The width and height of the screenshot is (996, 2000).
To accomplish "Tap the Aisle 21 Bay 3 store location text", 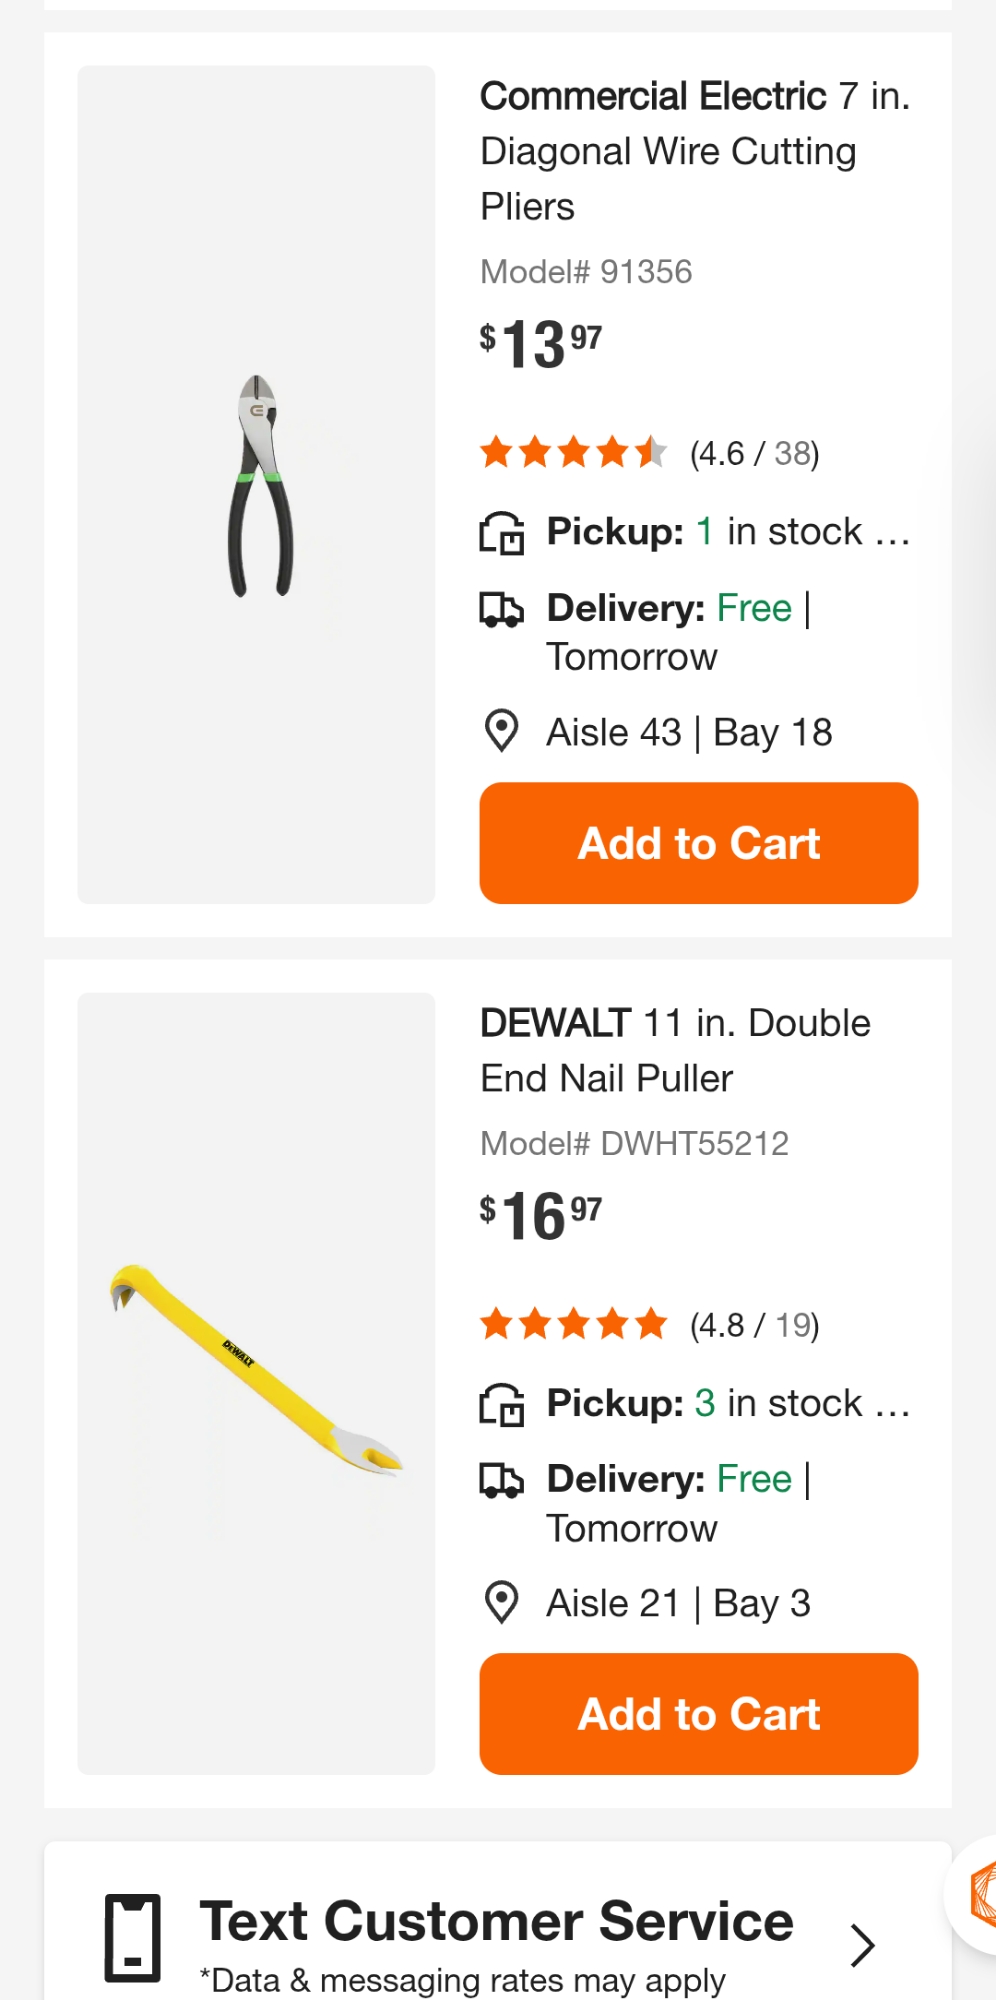I will [x=678, y=1603].
